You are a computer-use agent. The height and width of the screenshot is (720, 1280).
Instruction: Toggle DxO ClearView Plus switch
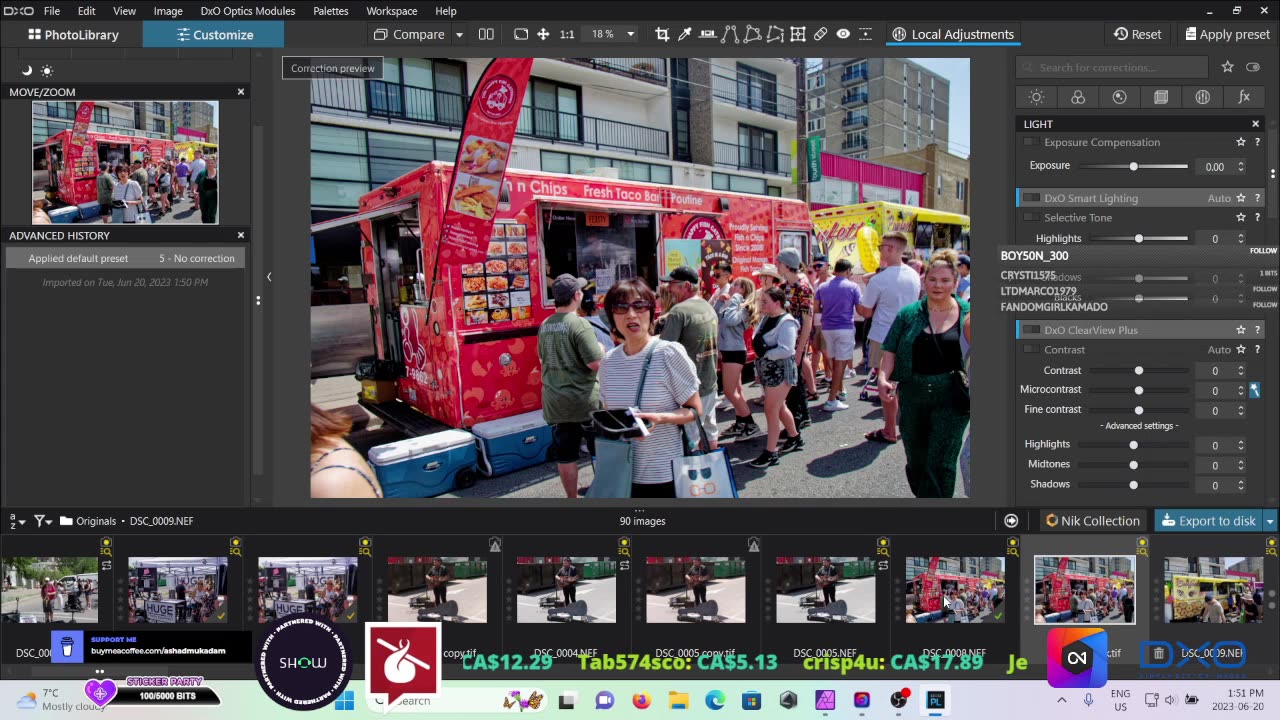1031,330
